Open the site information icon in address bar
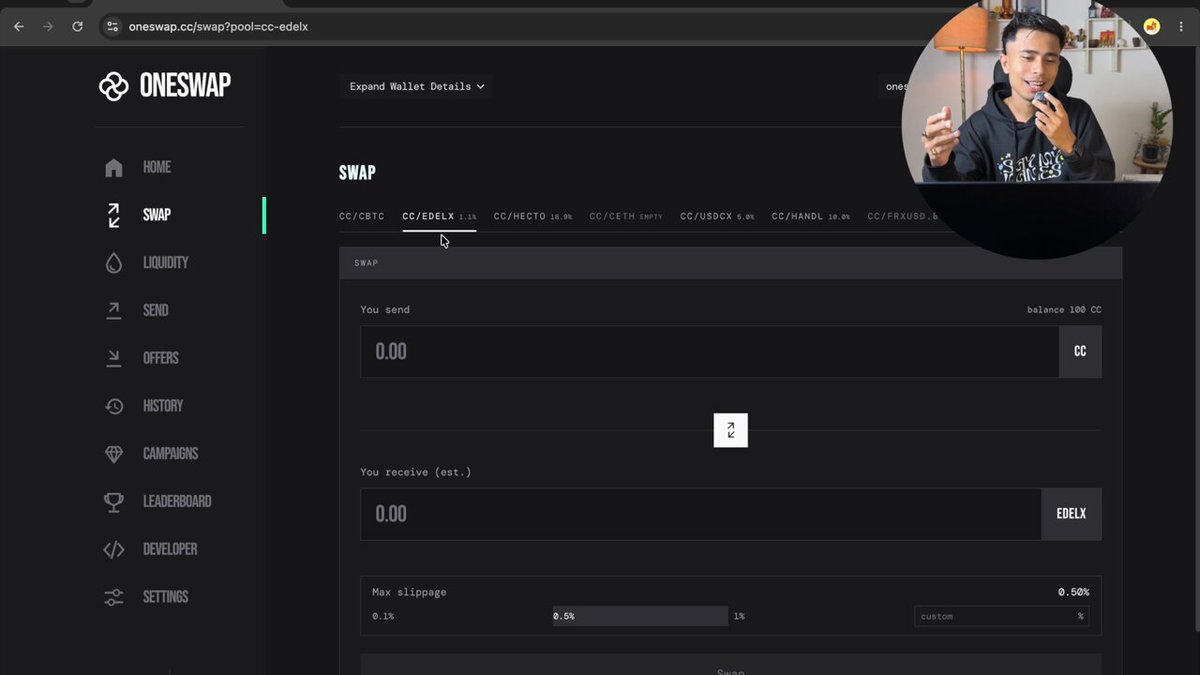 (113, 26)
